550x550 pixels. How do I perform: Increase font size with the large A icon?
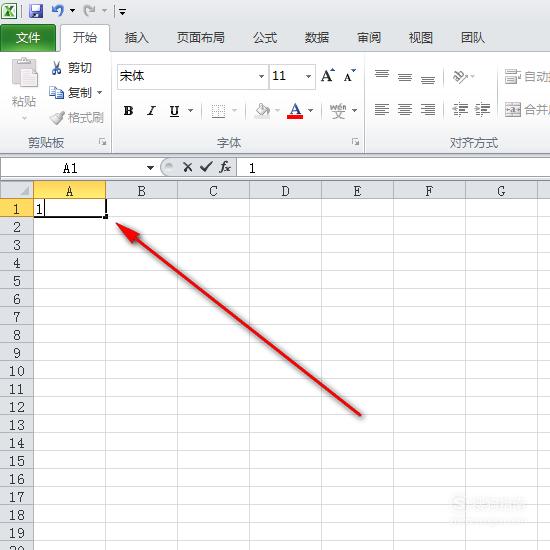click(x=328, y=75)
